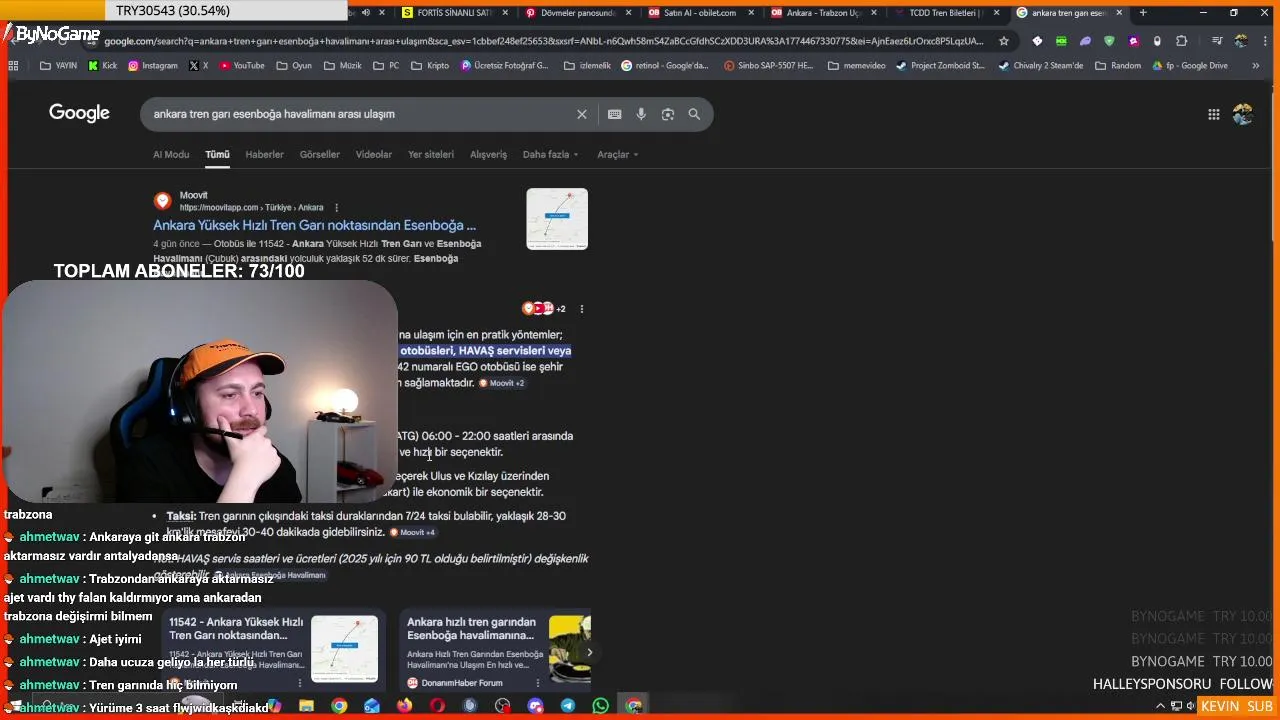Screen dimensions: 1280x720
Task: Open the browser profile avatar in toolbar
Action: click(x=1241, y=41)
